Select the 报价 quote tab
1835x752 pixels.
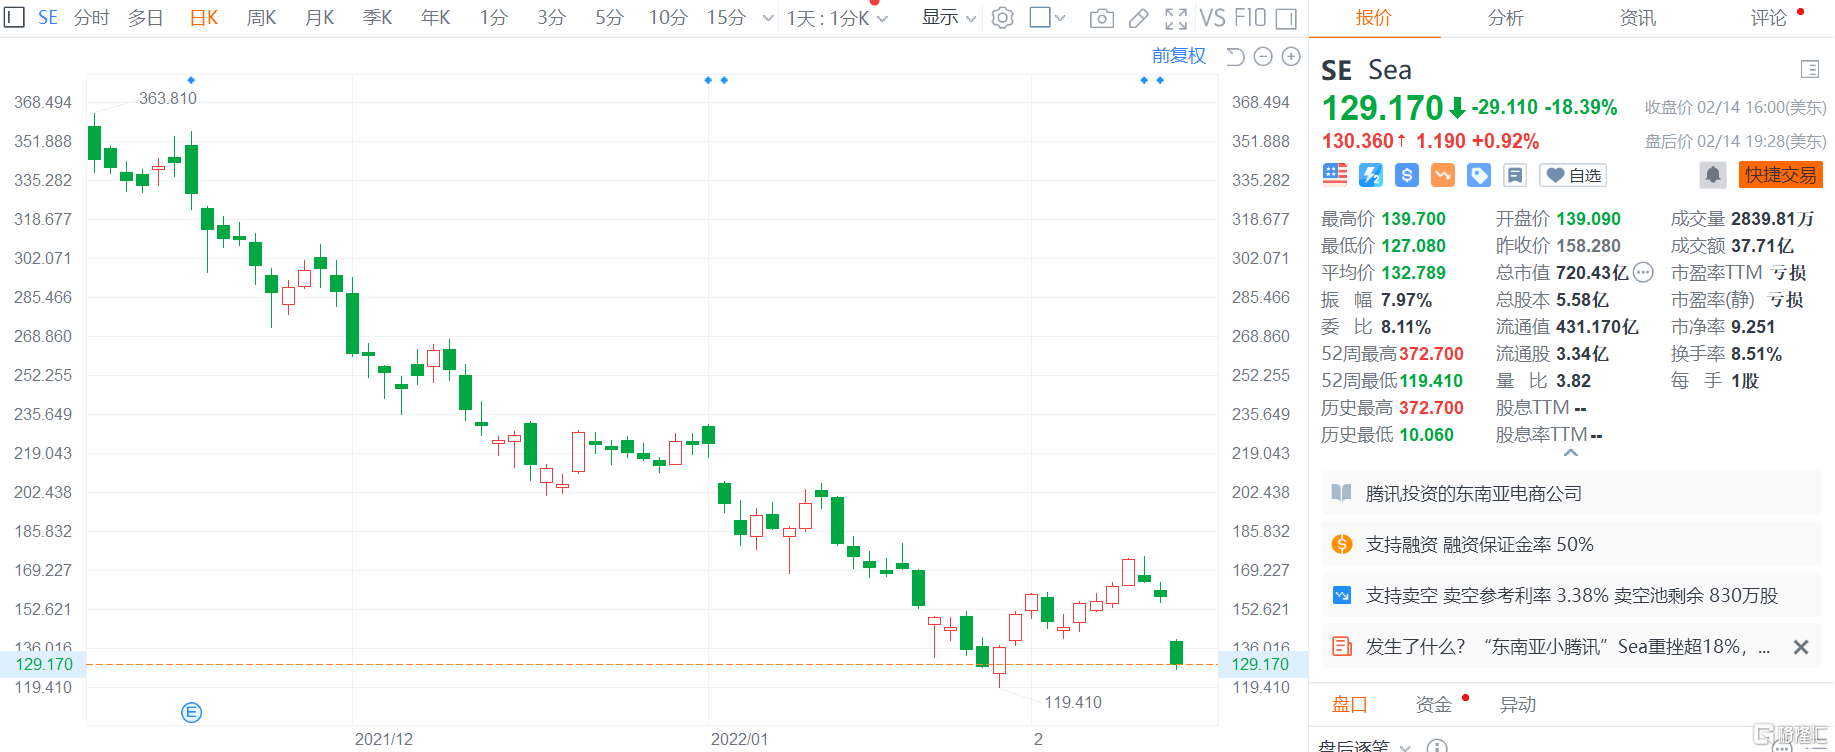[1373, 18]
